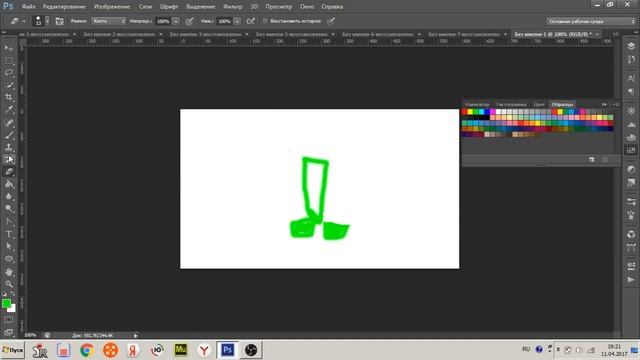Select the Hand tool
640x360 pixels.
[x=9, y=272]
